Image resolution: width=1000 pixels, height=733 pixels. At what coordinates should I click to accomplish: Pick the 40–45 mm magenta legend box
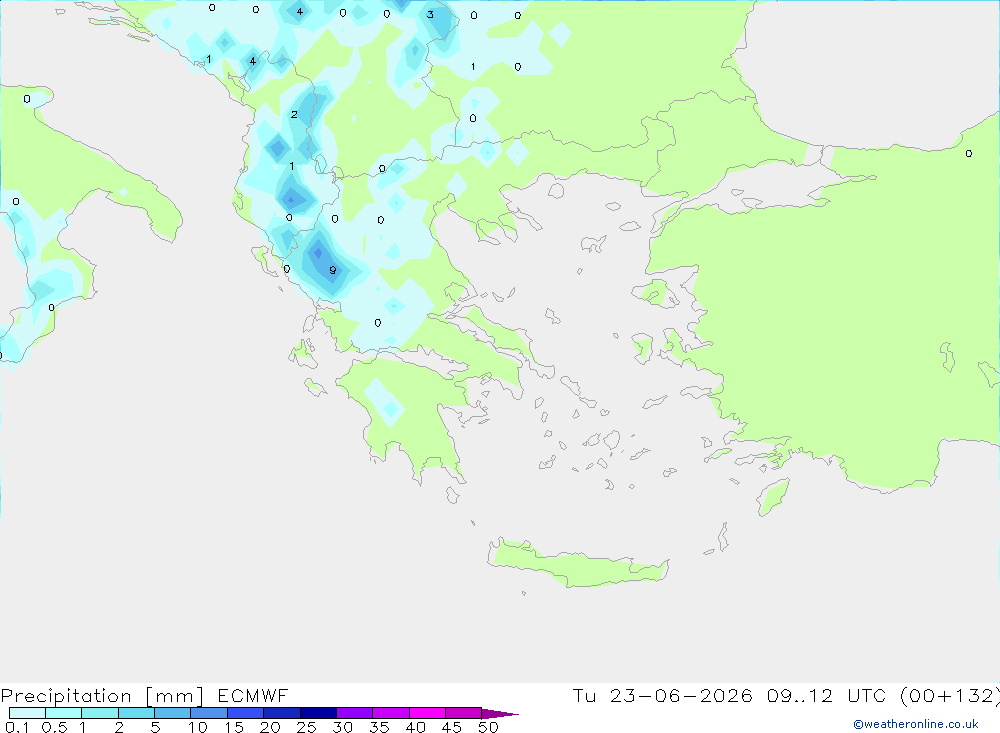[x=427, y=713]
